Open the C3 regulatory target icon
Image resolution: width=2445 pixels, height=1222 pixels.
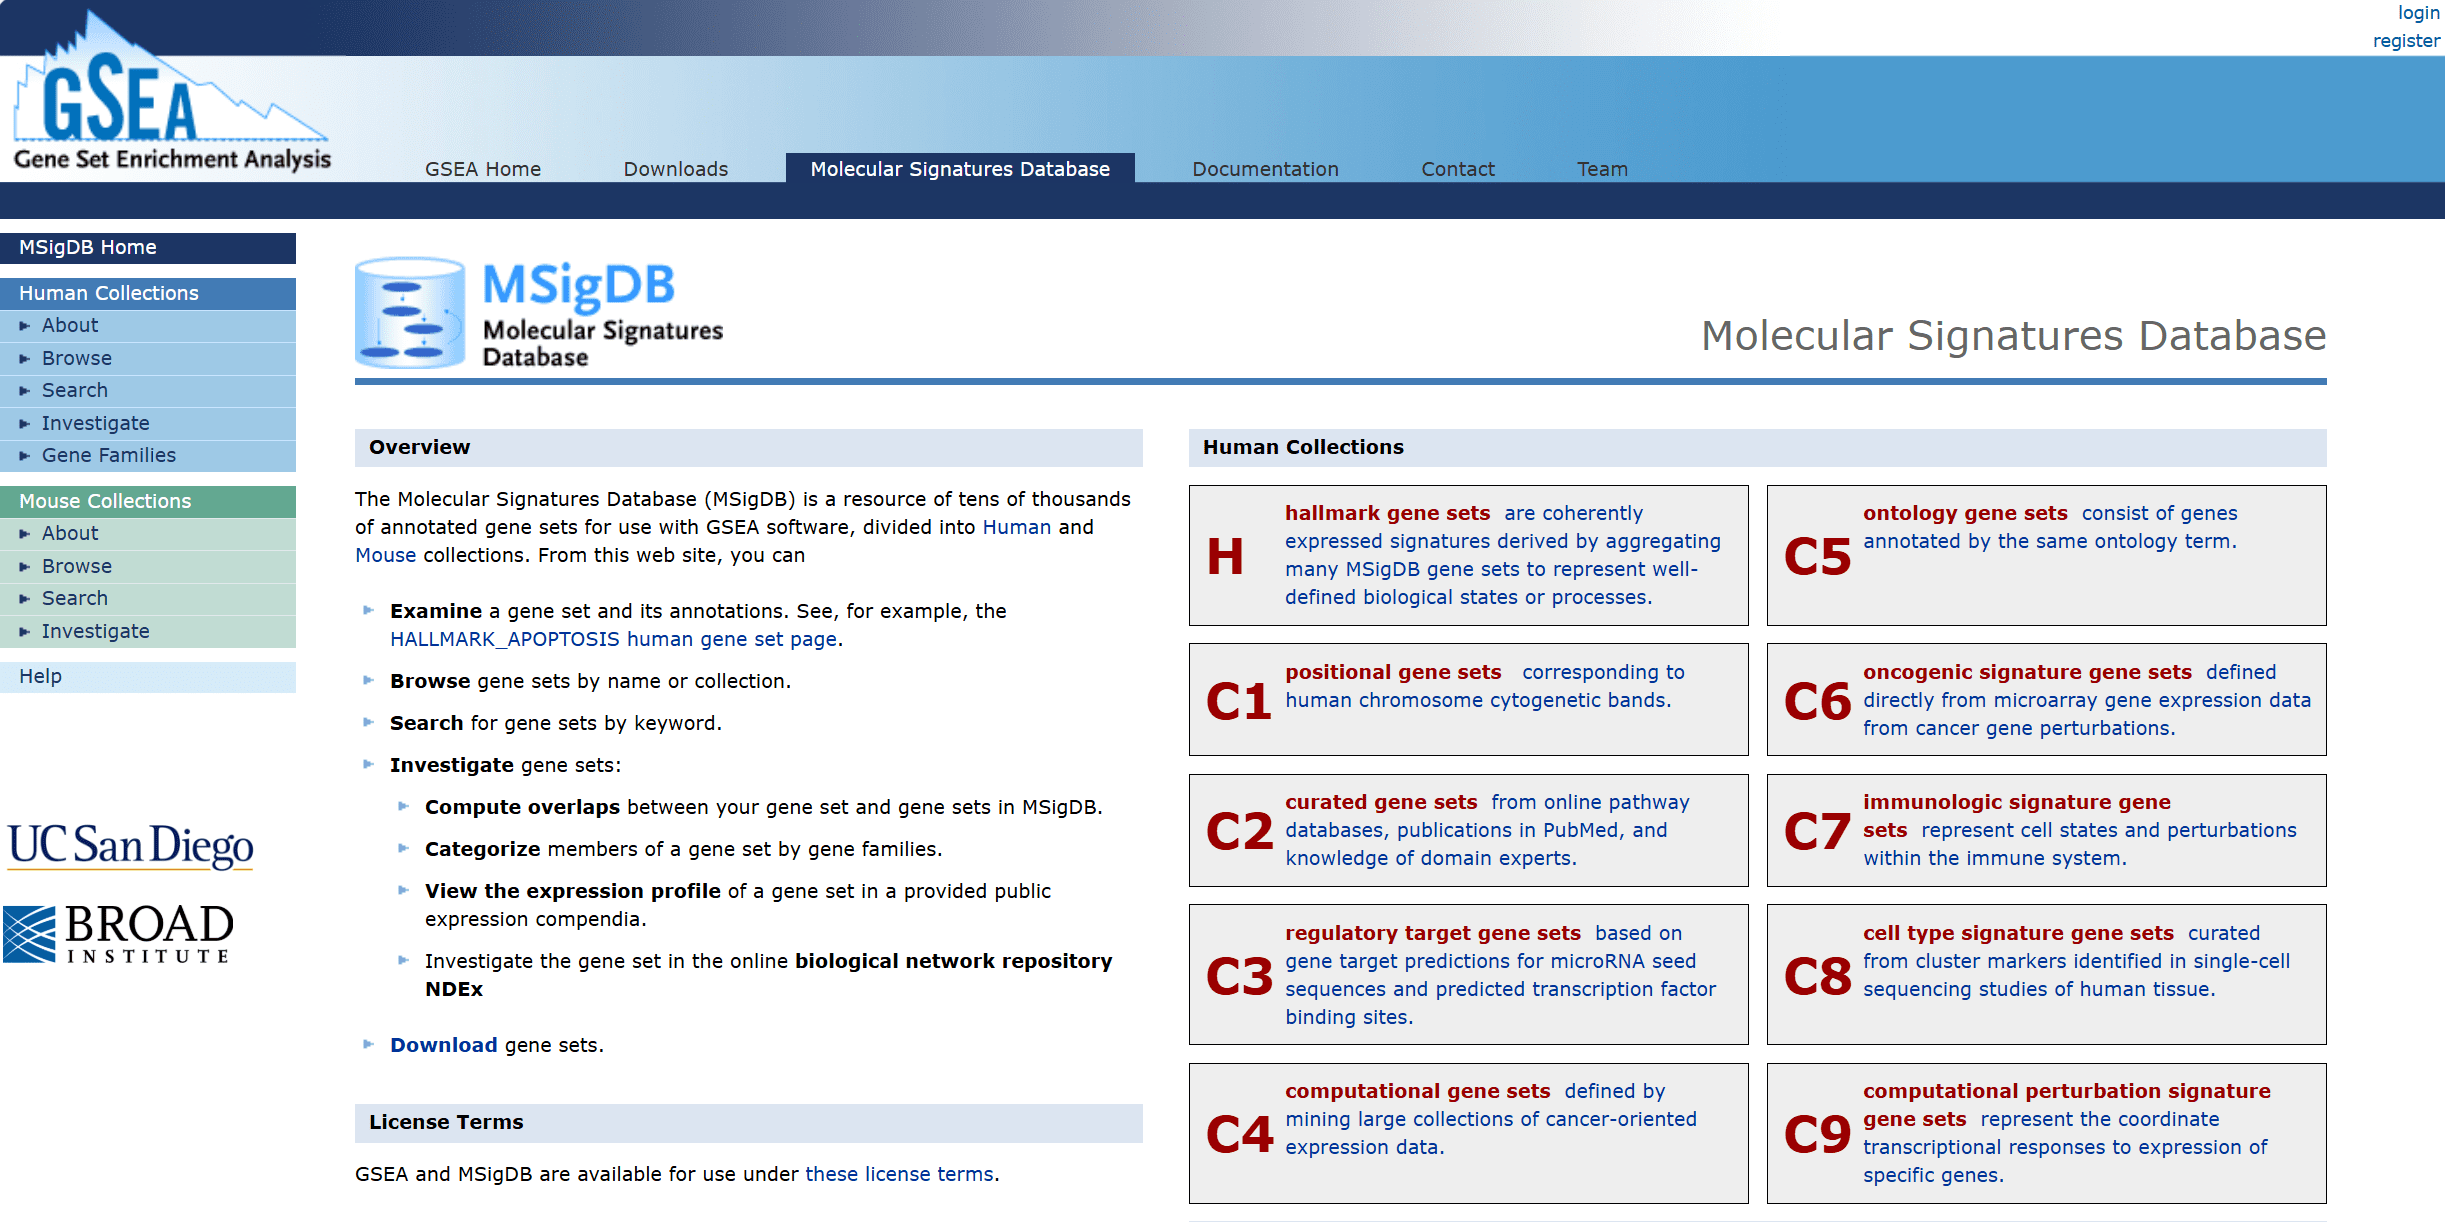click(1238, 976)
